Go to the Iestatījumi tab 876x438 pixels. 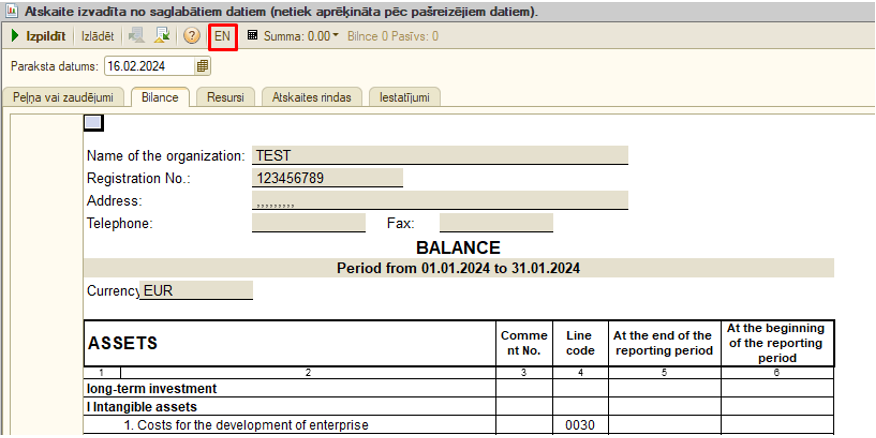[404, 97]
